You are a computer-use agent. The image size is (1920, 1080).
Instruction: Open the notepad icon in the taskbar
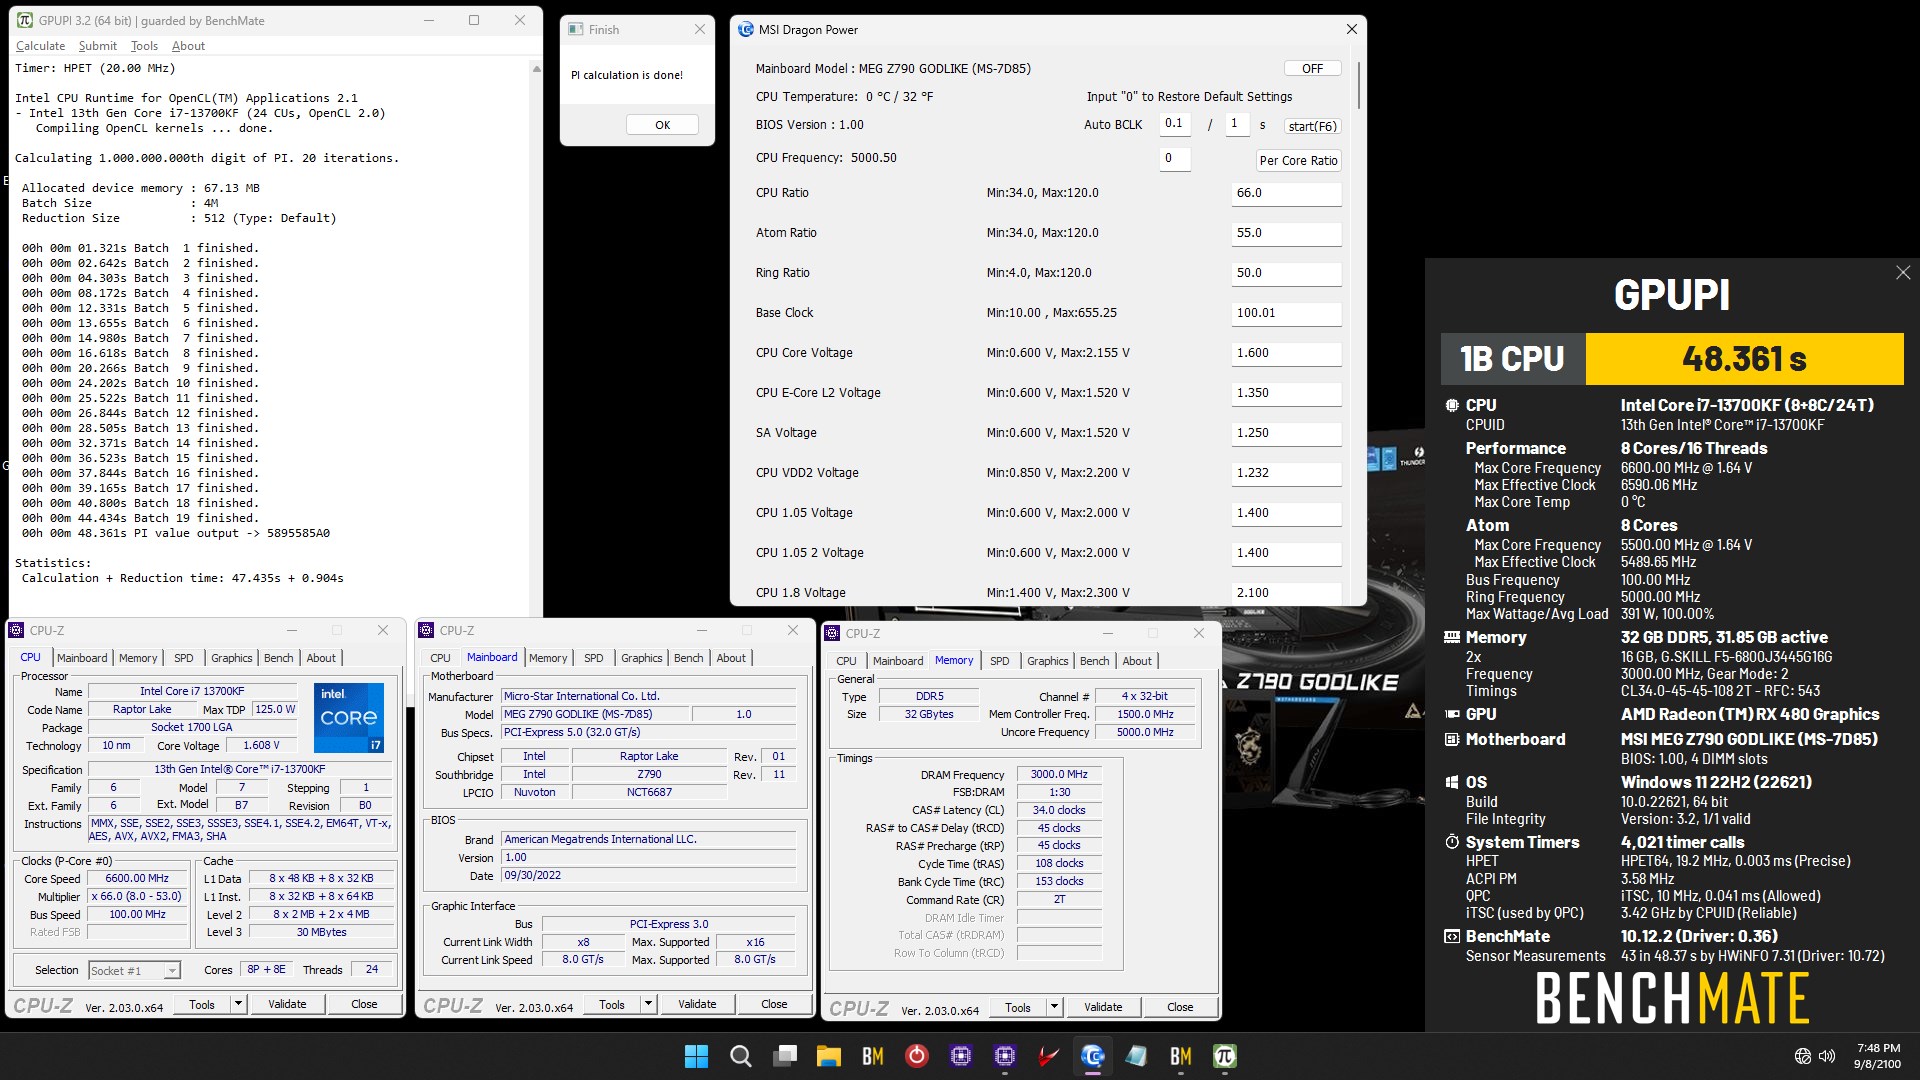point(1136,1056)
